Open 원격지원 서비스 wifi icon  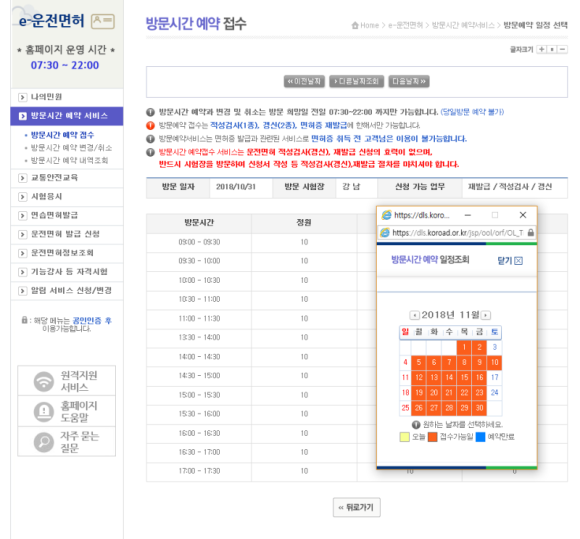[44, 381]
